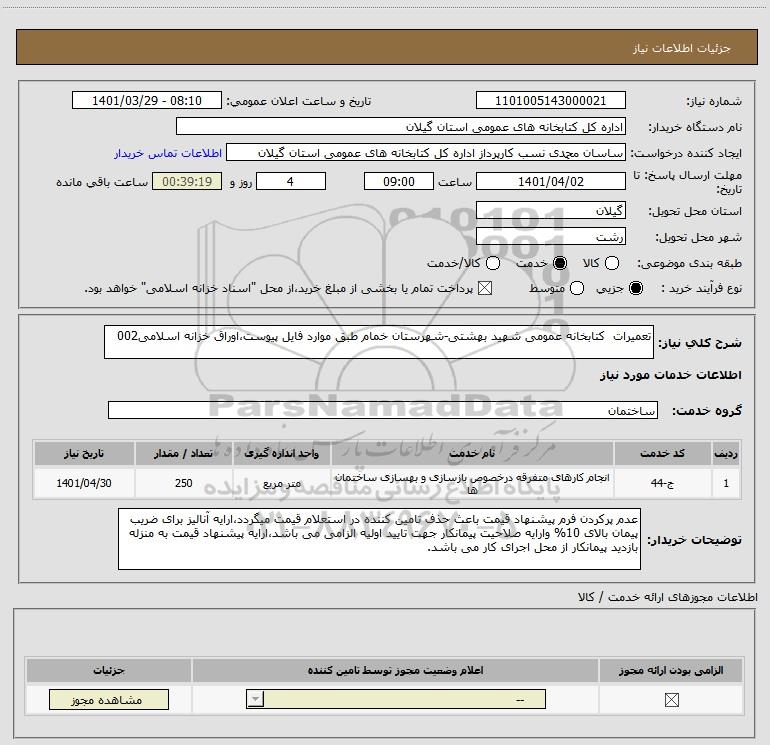Click the کد خدمت column header
This screenshot has height=745, width=770.
coord(662,453)
